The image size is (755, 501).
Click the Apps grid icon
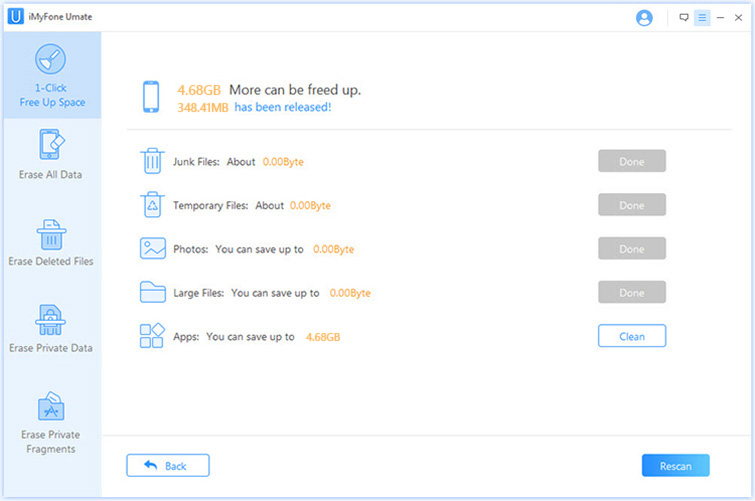[152, 336]
